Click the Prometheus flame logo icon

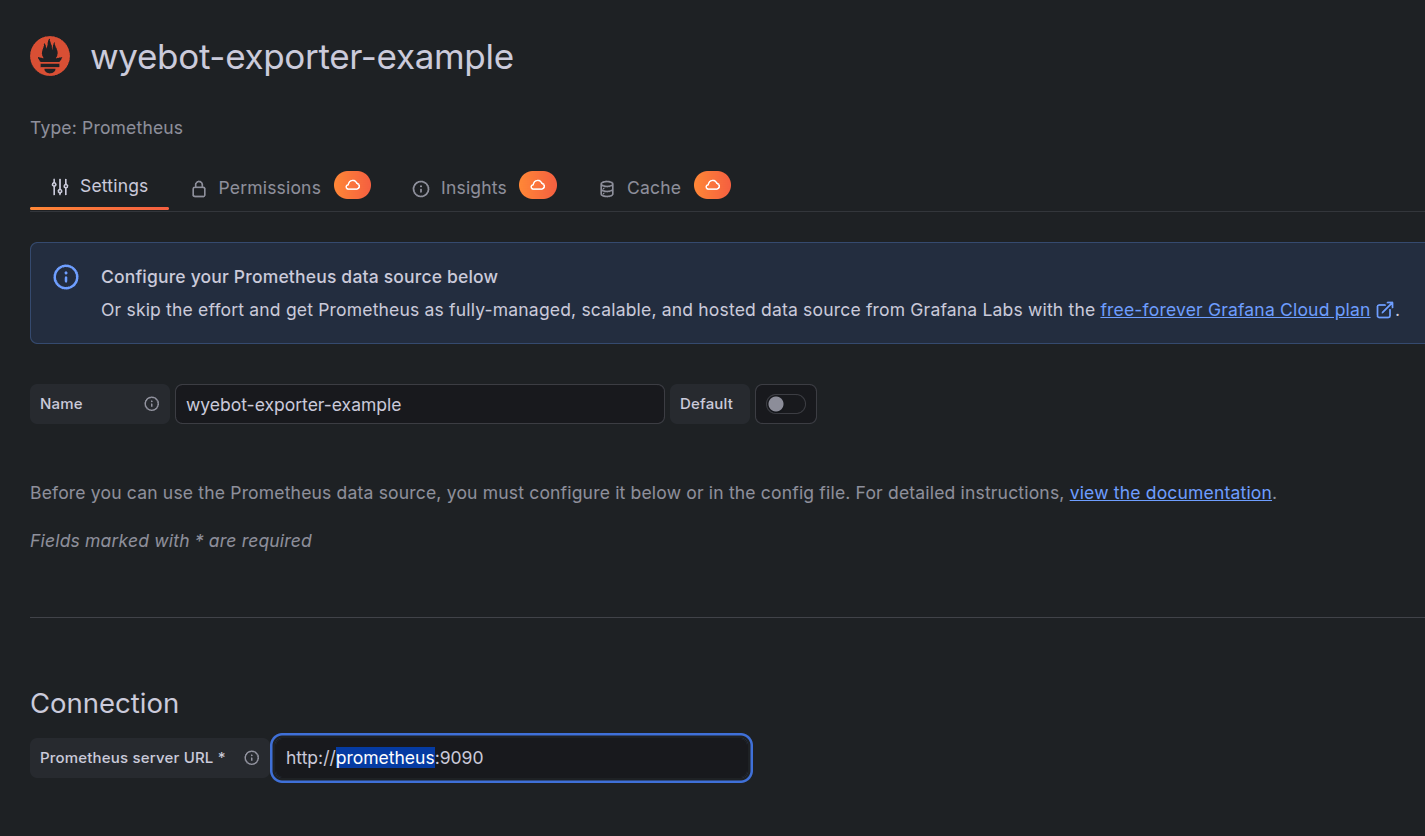point(50,56)
